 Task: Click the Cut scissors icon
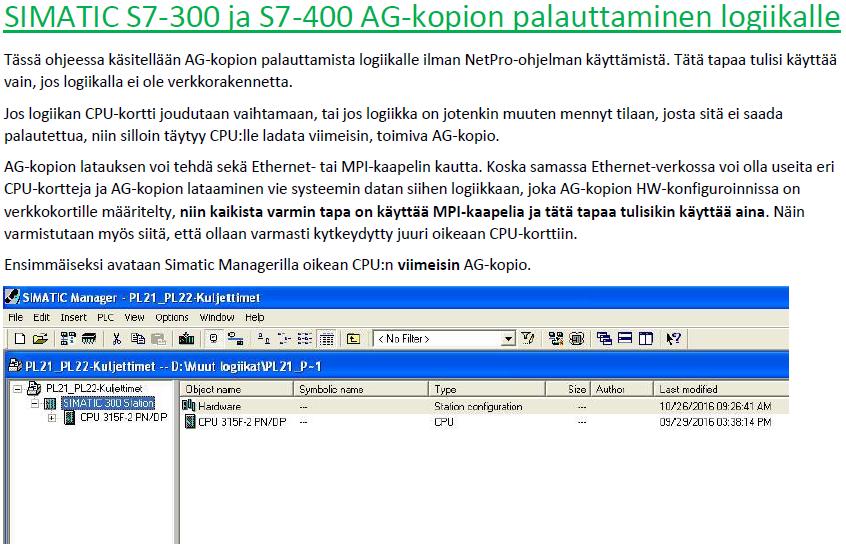coord(117,339)
